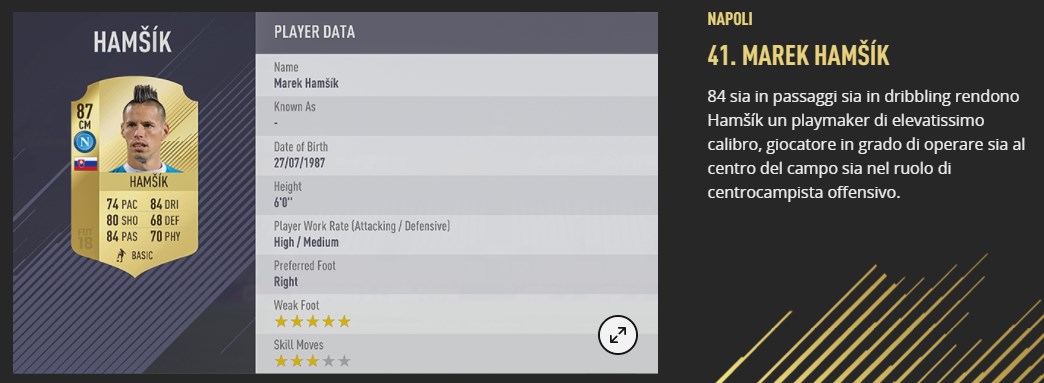This screenshot has width=1044, height=383.
Task: Click the NAPOLI club label
Action: (730, 19)
